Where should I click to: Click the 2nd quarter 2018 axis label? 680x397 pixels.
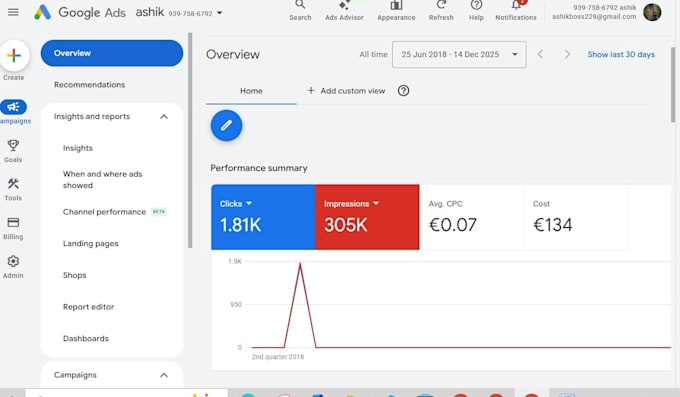click(278, 357)
